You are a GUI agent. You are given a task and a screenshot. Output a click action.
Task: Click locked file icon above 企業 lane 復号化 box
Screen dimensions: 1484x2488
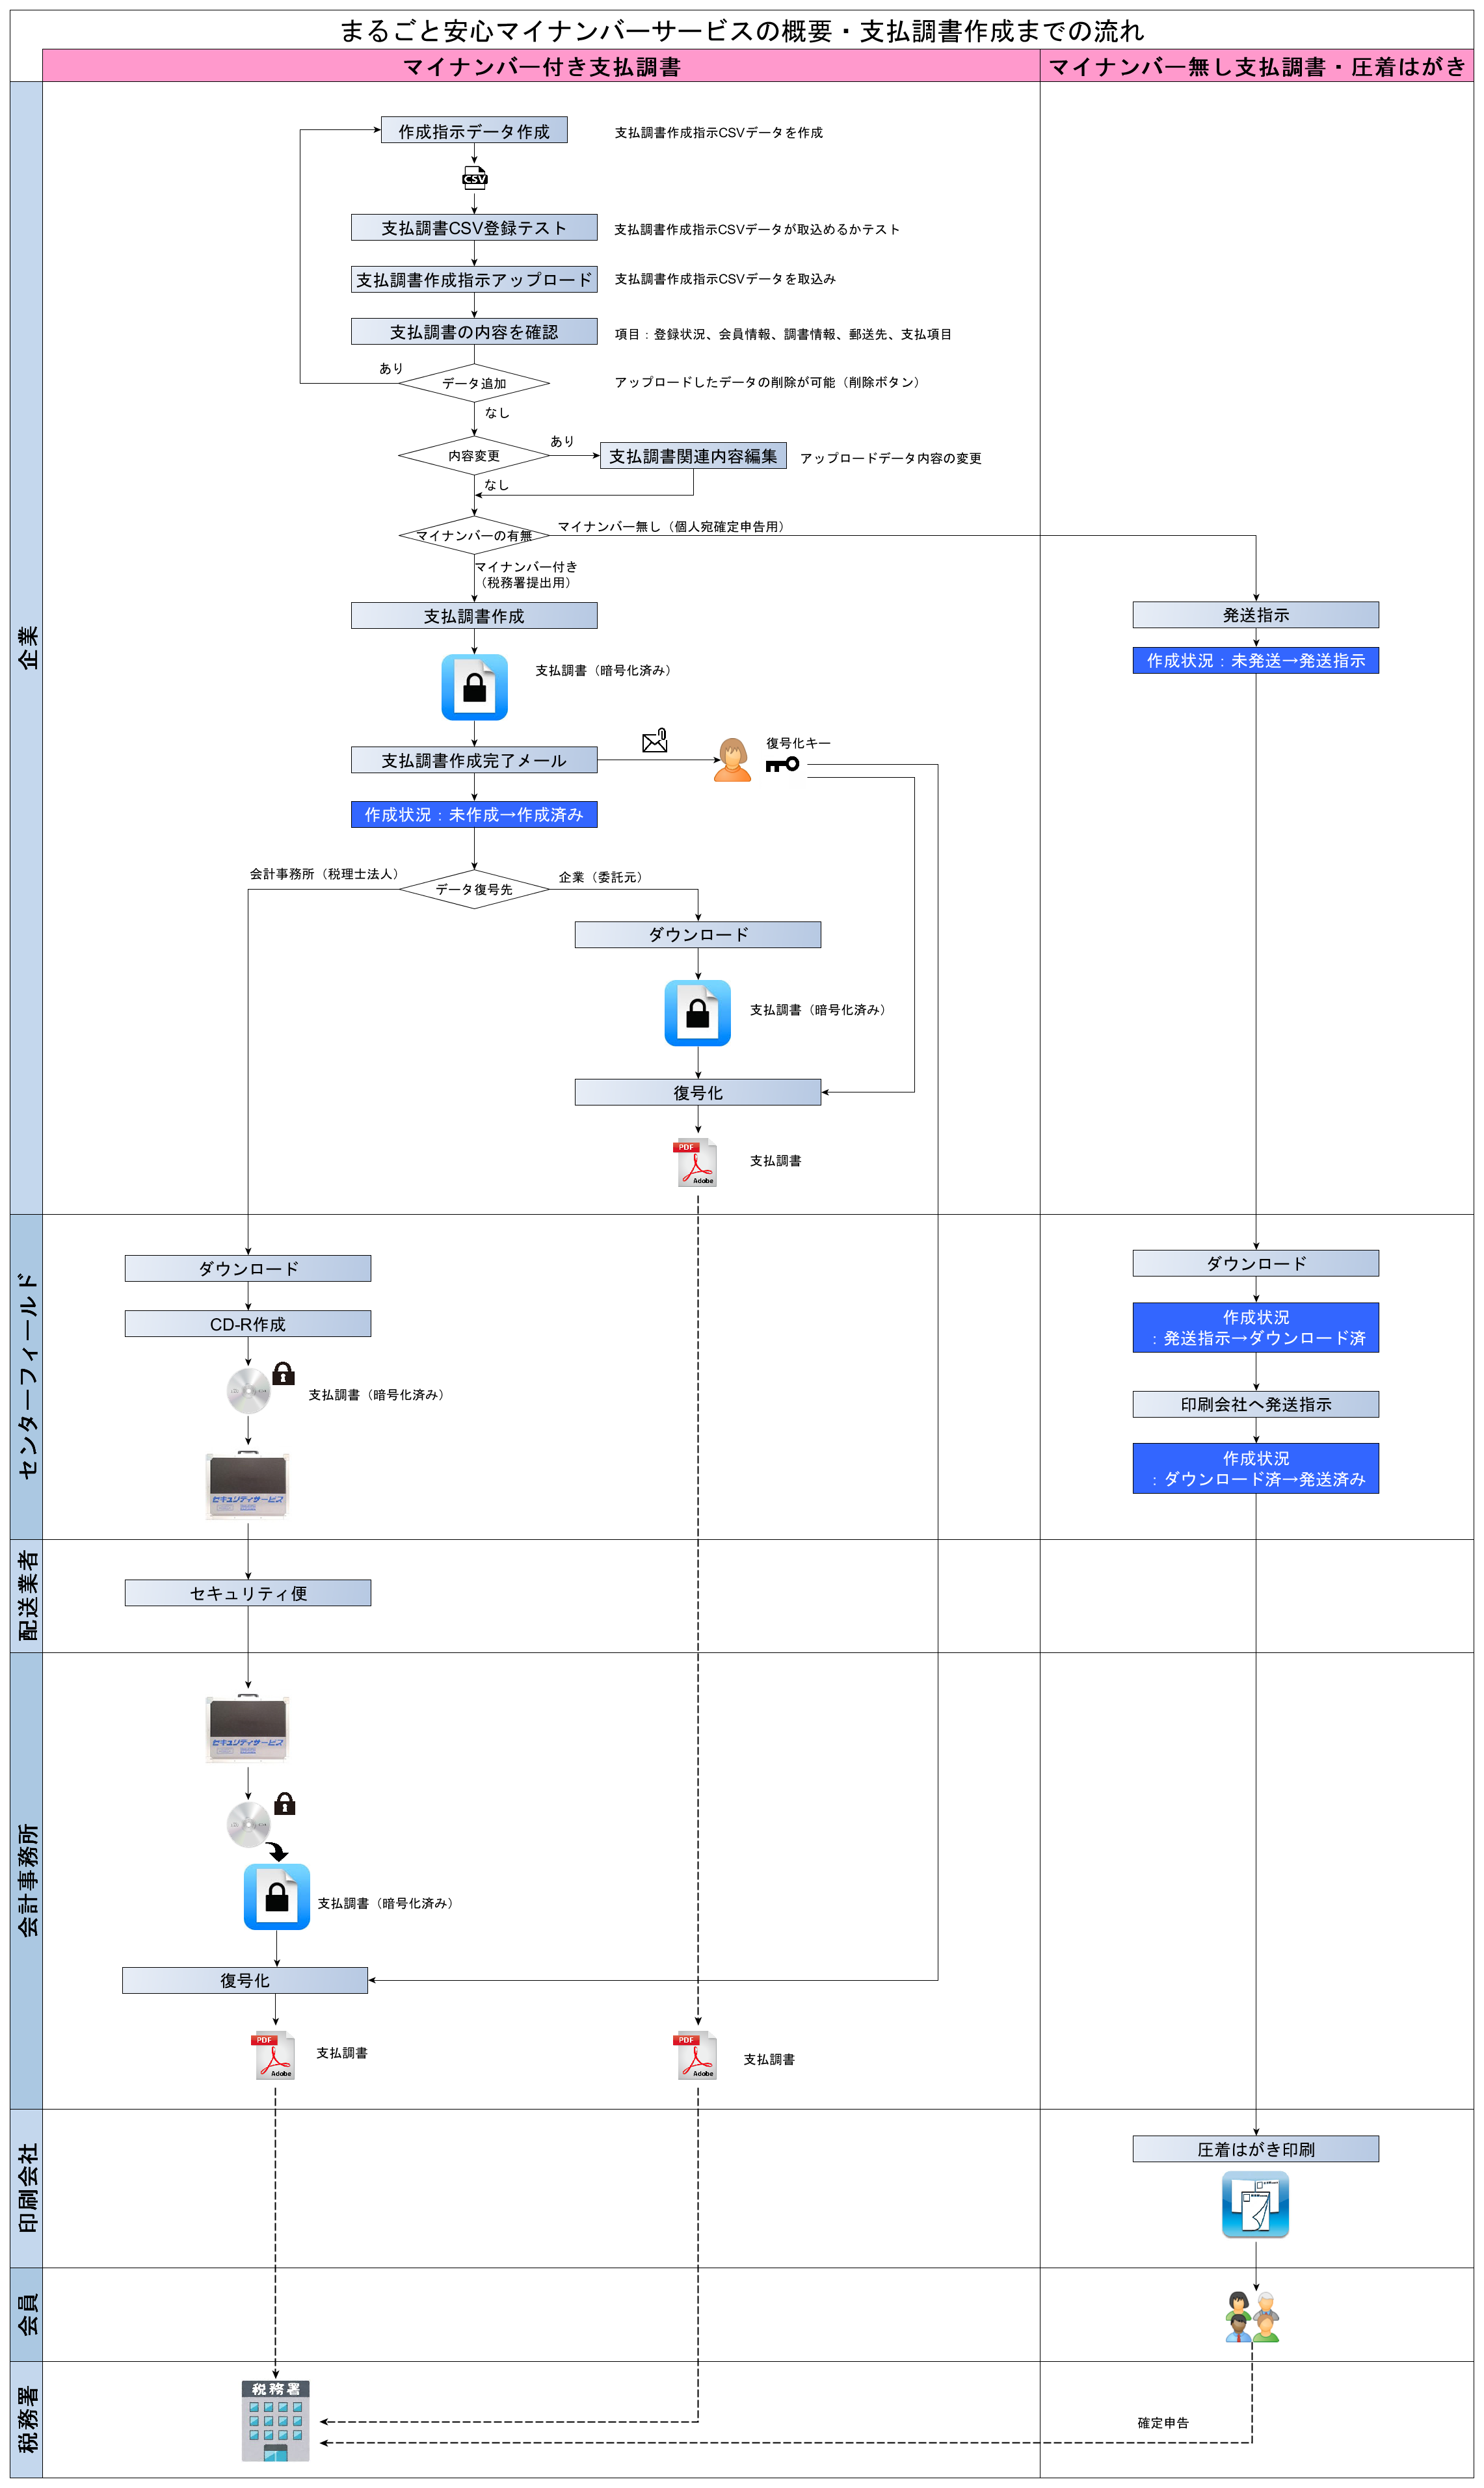(x=698, y=1013)
